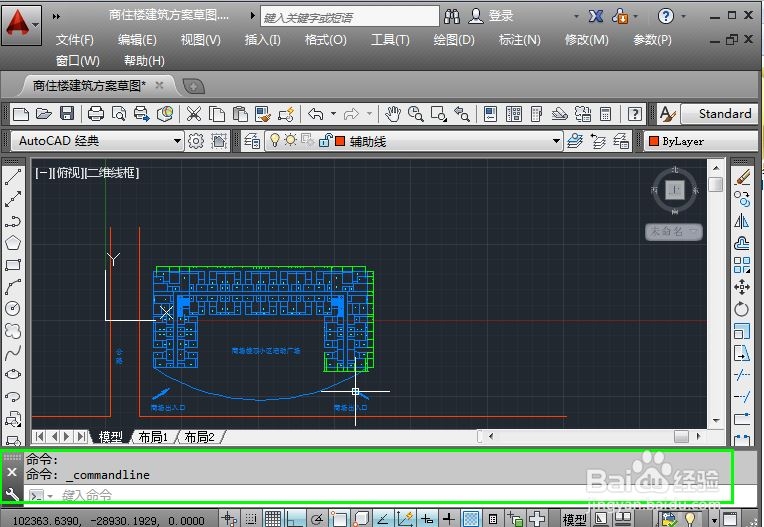Image resolution: width=764 pixels, height=527 pixels.
Task: Toggle Lineweight display in status bar
Action: coord(449,519)
